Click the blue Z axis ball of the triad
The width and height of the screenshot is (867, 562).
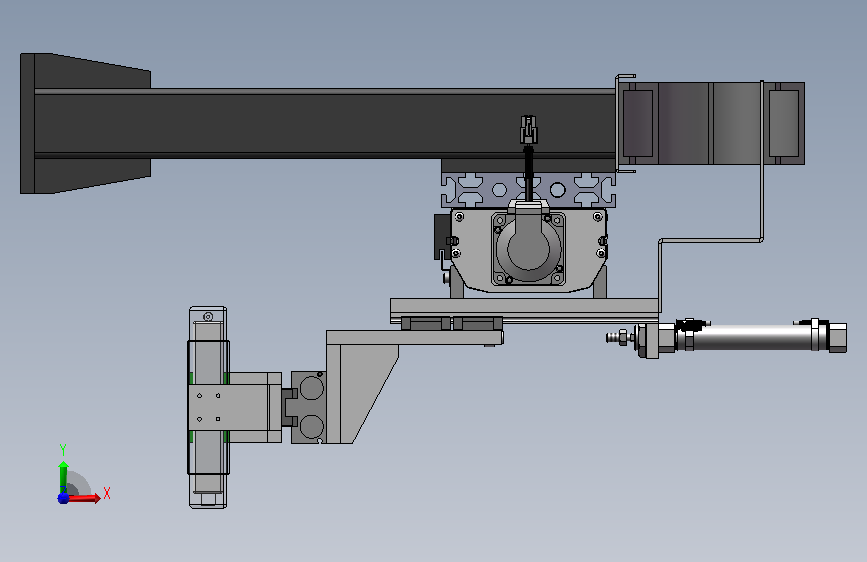[x=63, y=498]
